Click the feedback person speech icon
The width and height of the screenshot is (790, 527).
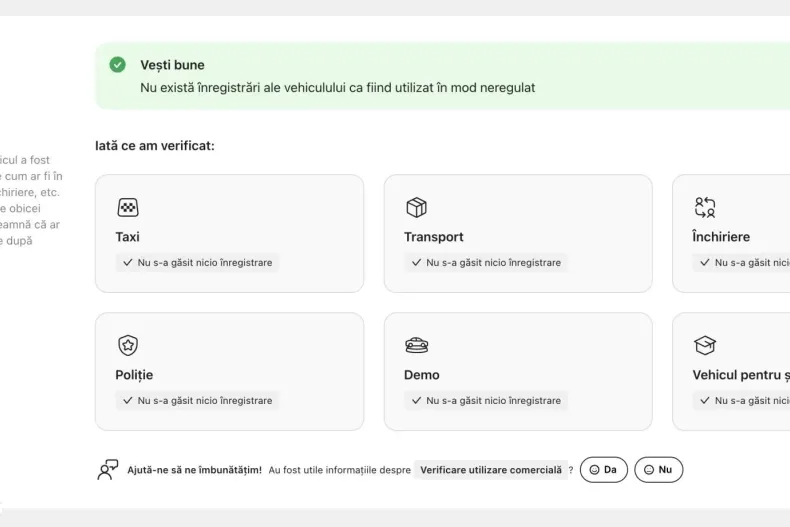pos(107,470)
